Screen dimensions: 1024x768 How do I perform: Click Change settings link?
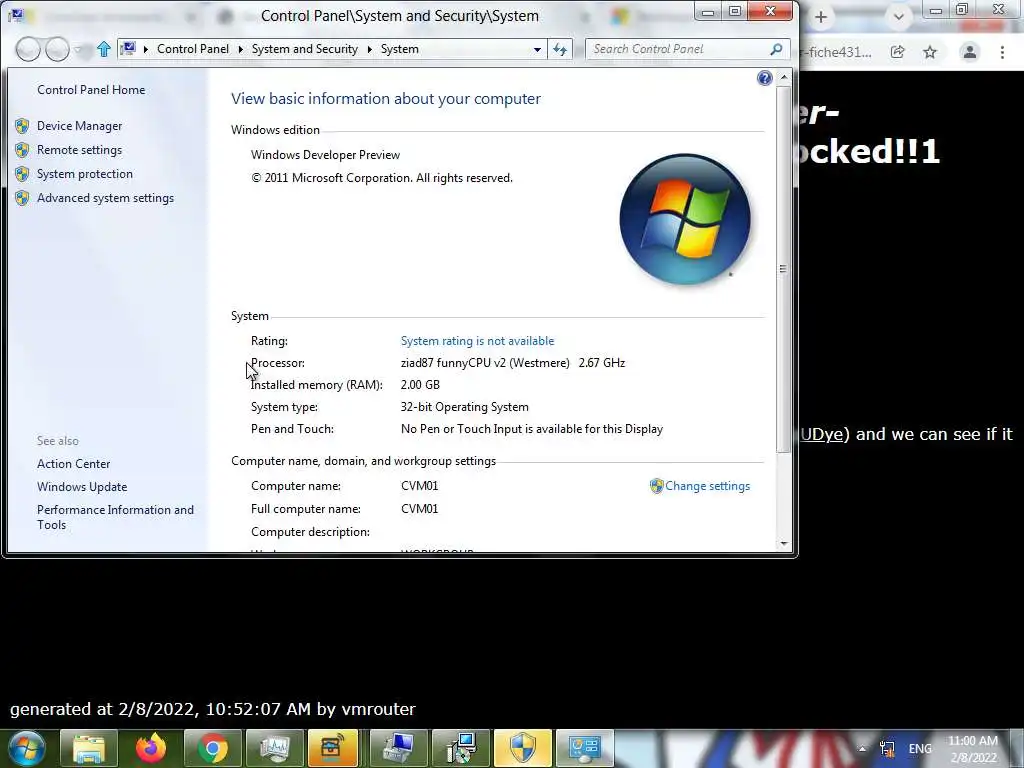(x=707, y=486)
